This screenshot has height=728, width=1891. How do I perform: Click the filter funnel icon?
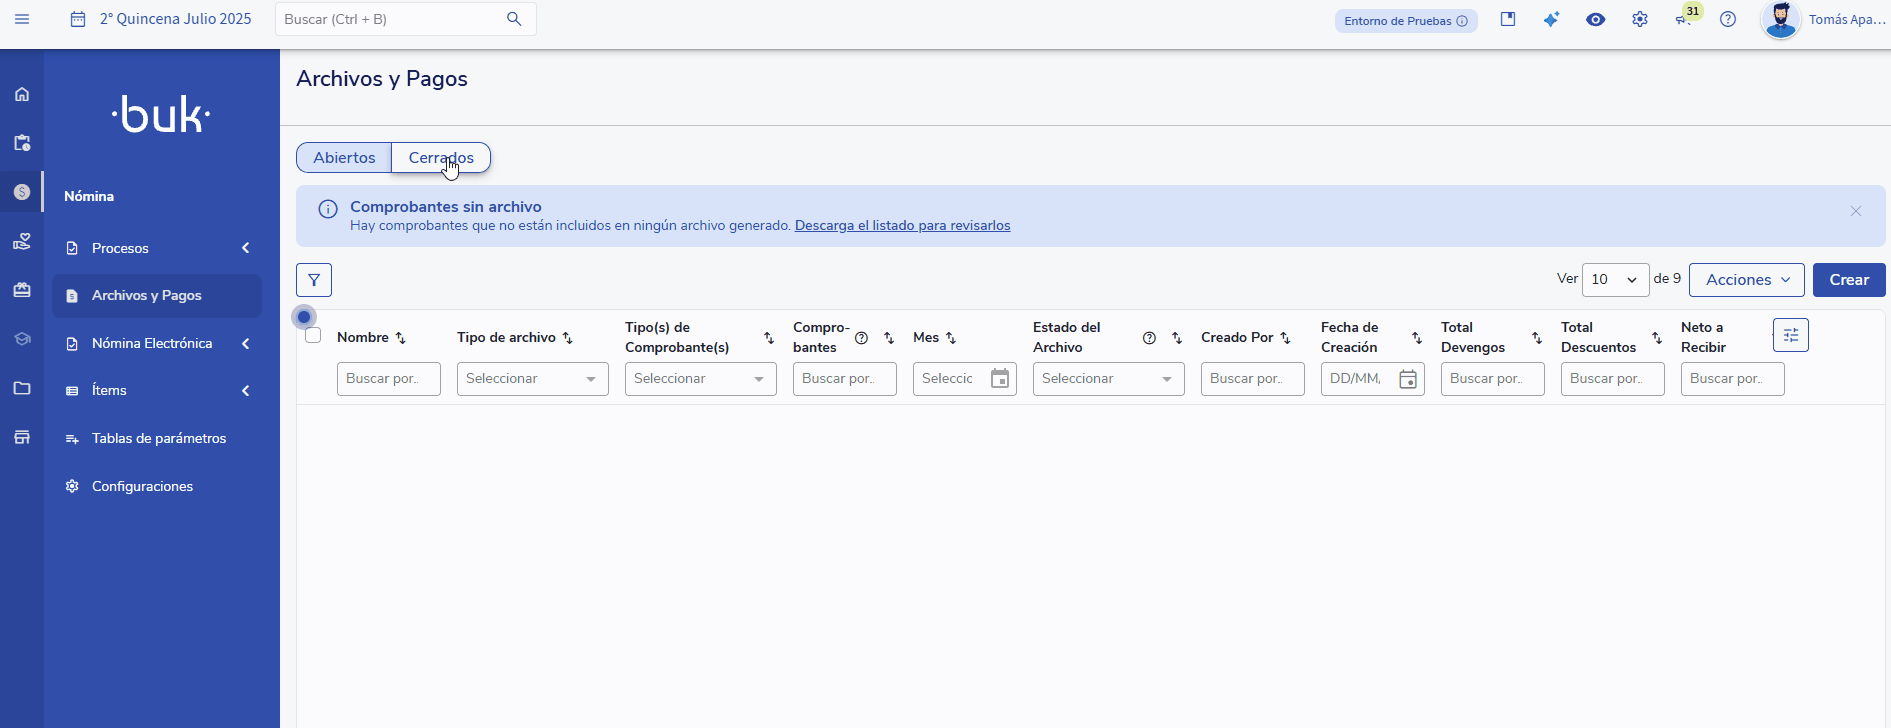[x=314, y=280]
